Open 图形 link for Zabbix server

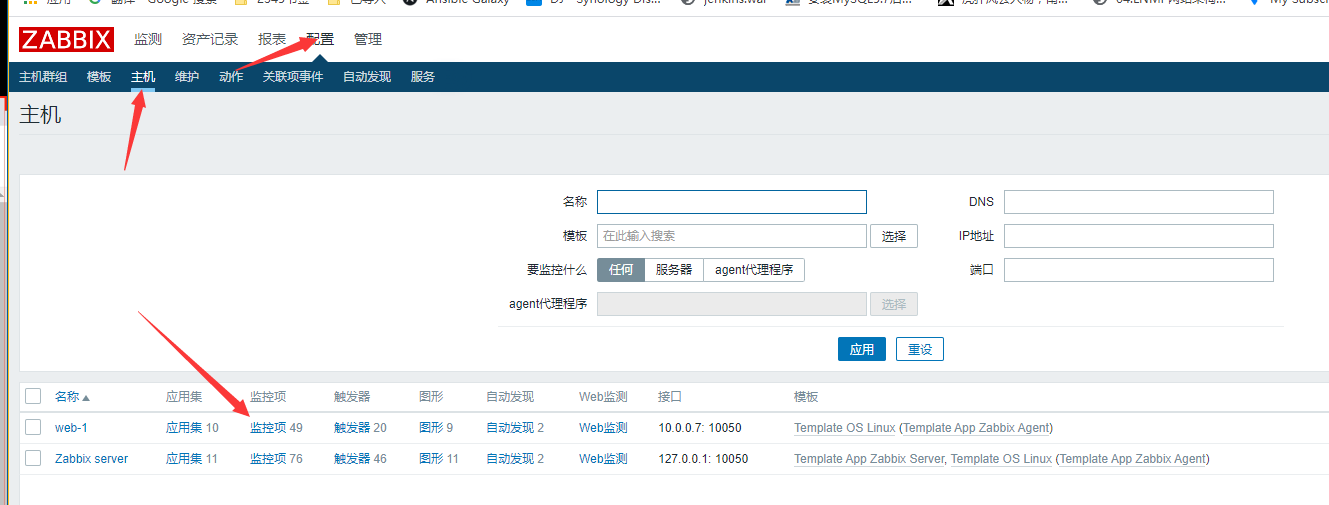[x=431, y=459]
